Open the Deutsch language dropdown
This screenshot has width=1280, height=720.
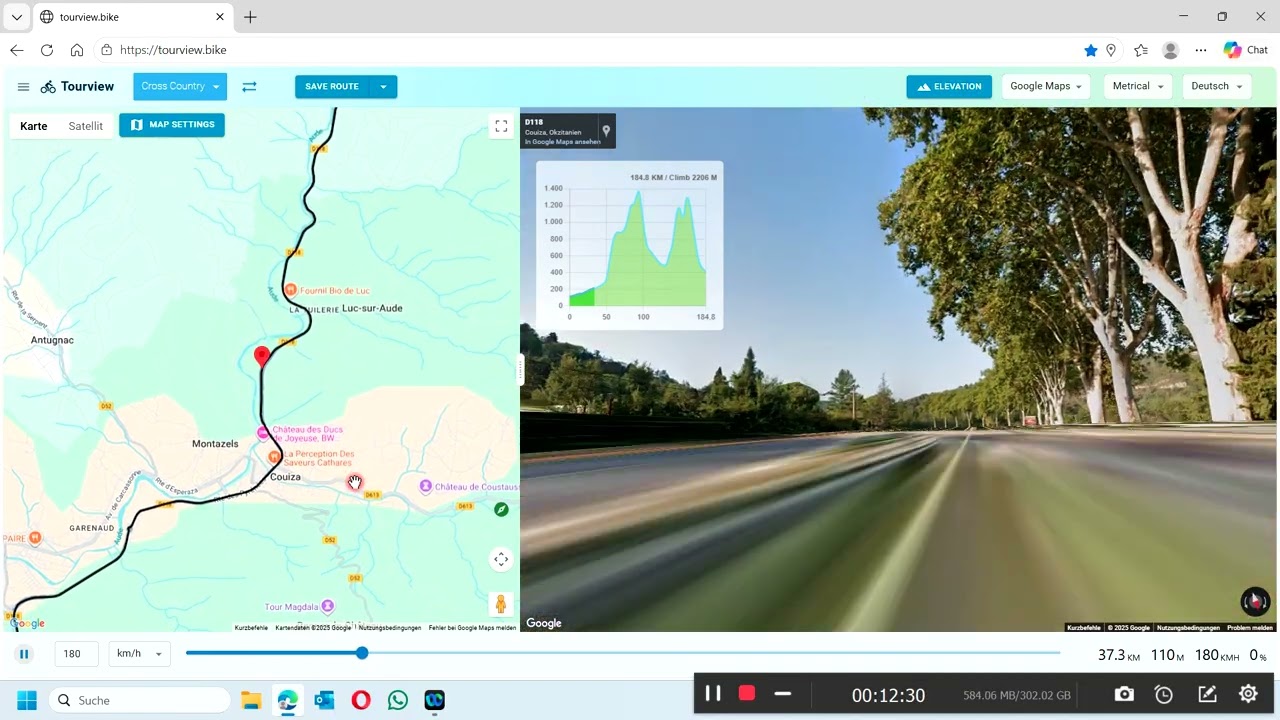(1217, 87)
